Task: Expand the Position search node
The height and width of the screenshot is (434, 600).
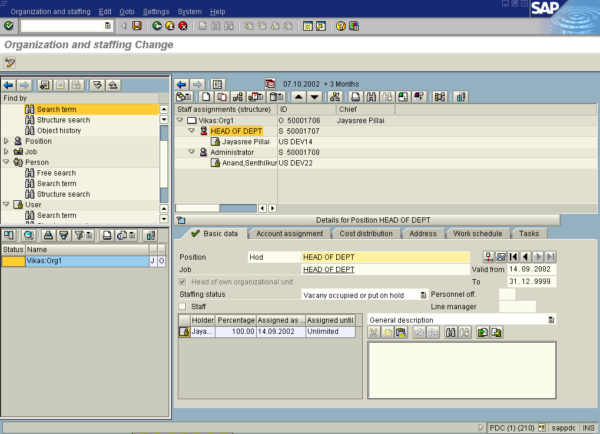Action: point(6,141)
